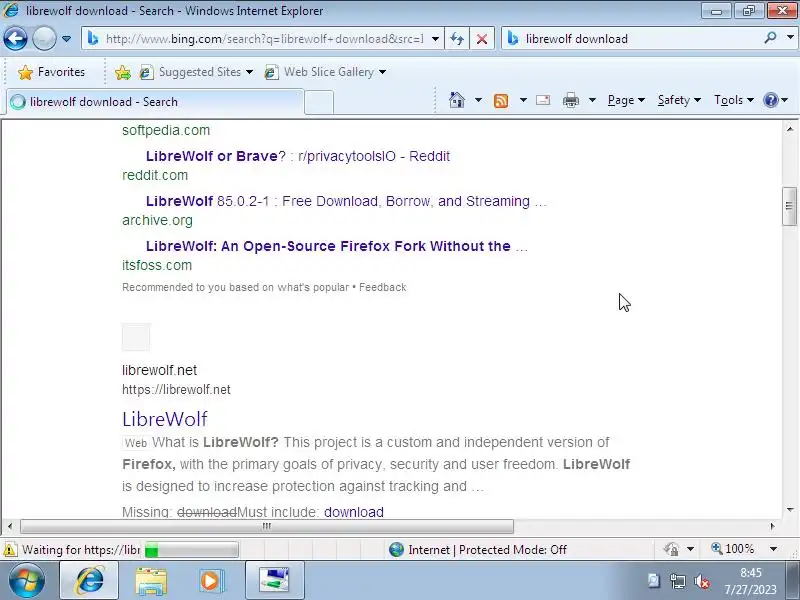Open the recent pages dropdown arrow
The image size is (800, 600).
(x=66, y=39)
